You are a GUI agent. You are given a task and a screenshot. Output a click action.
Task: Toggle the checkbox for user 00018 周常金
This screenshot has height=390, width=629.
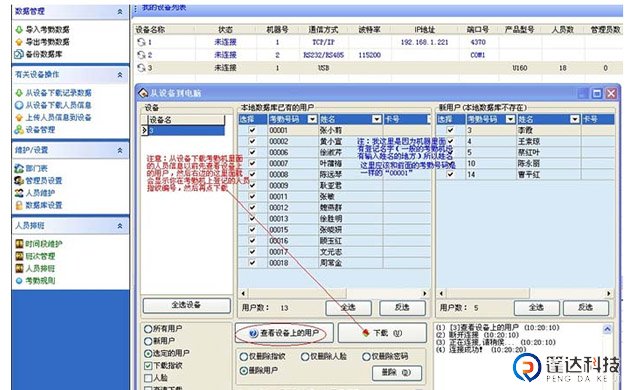point(252,263)
